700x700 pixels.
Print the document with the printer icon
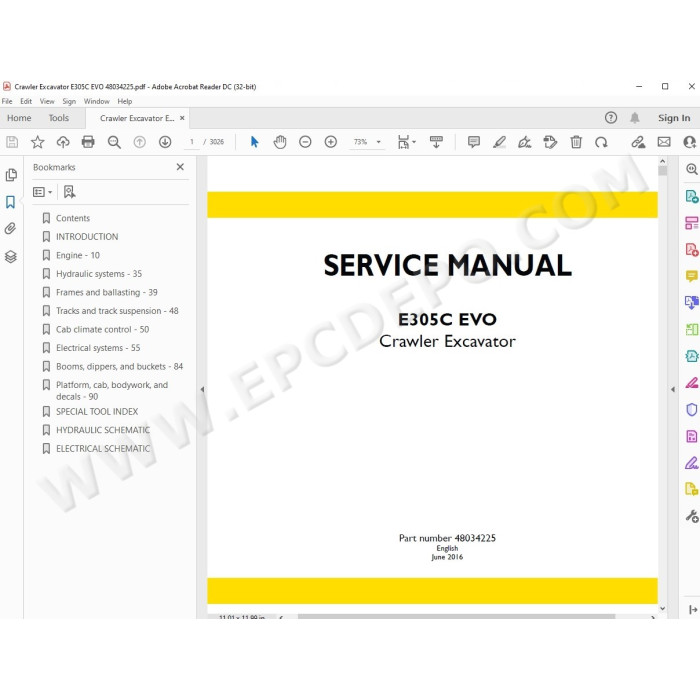(x=88, y=142)
